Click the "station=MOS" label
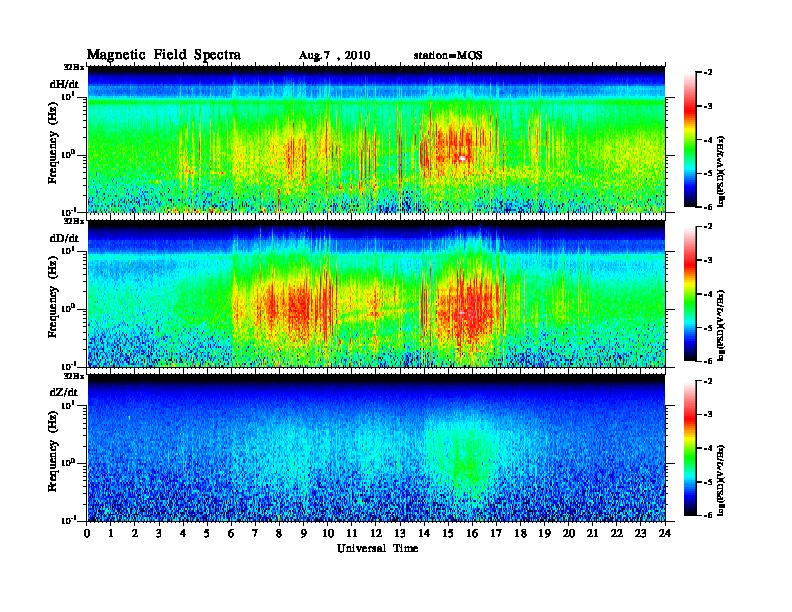Screen dimensions: 792x612 [x=448, y=56]
